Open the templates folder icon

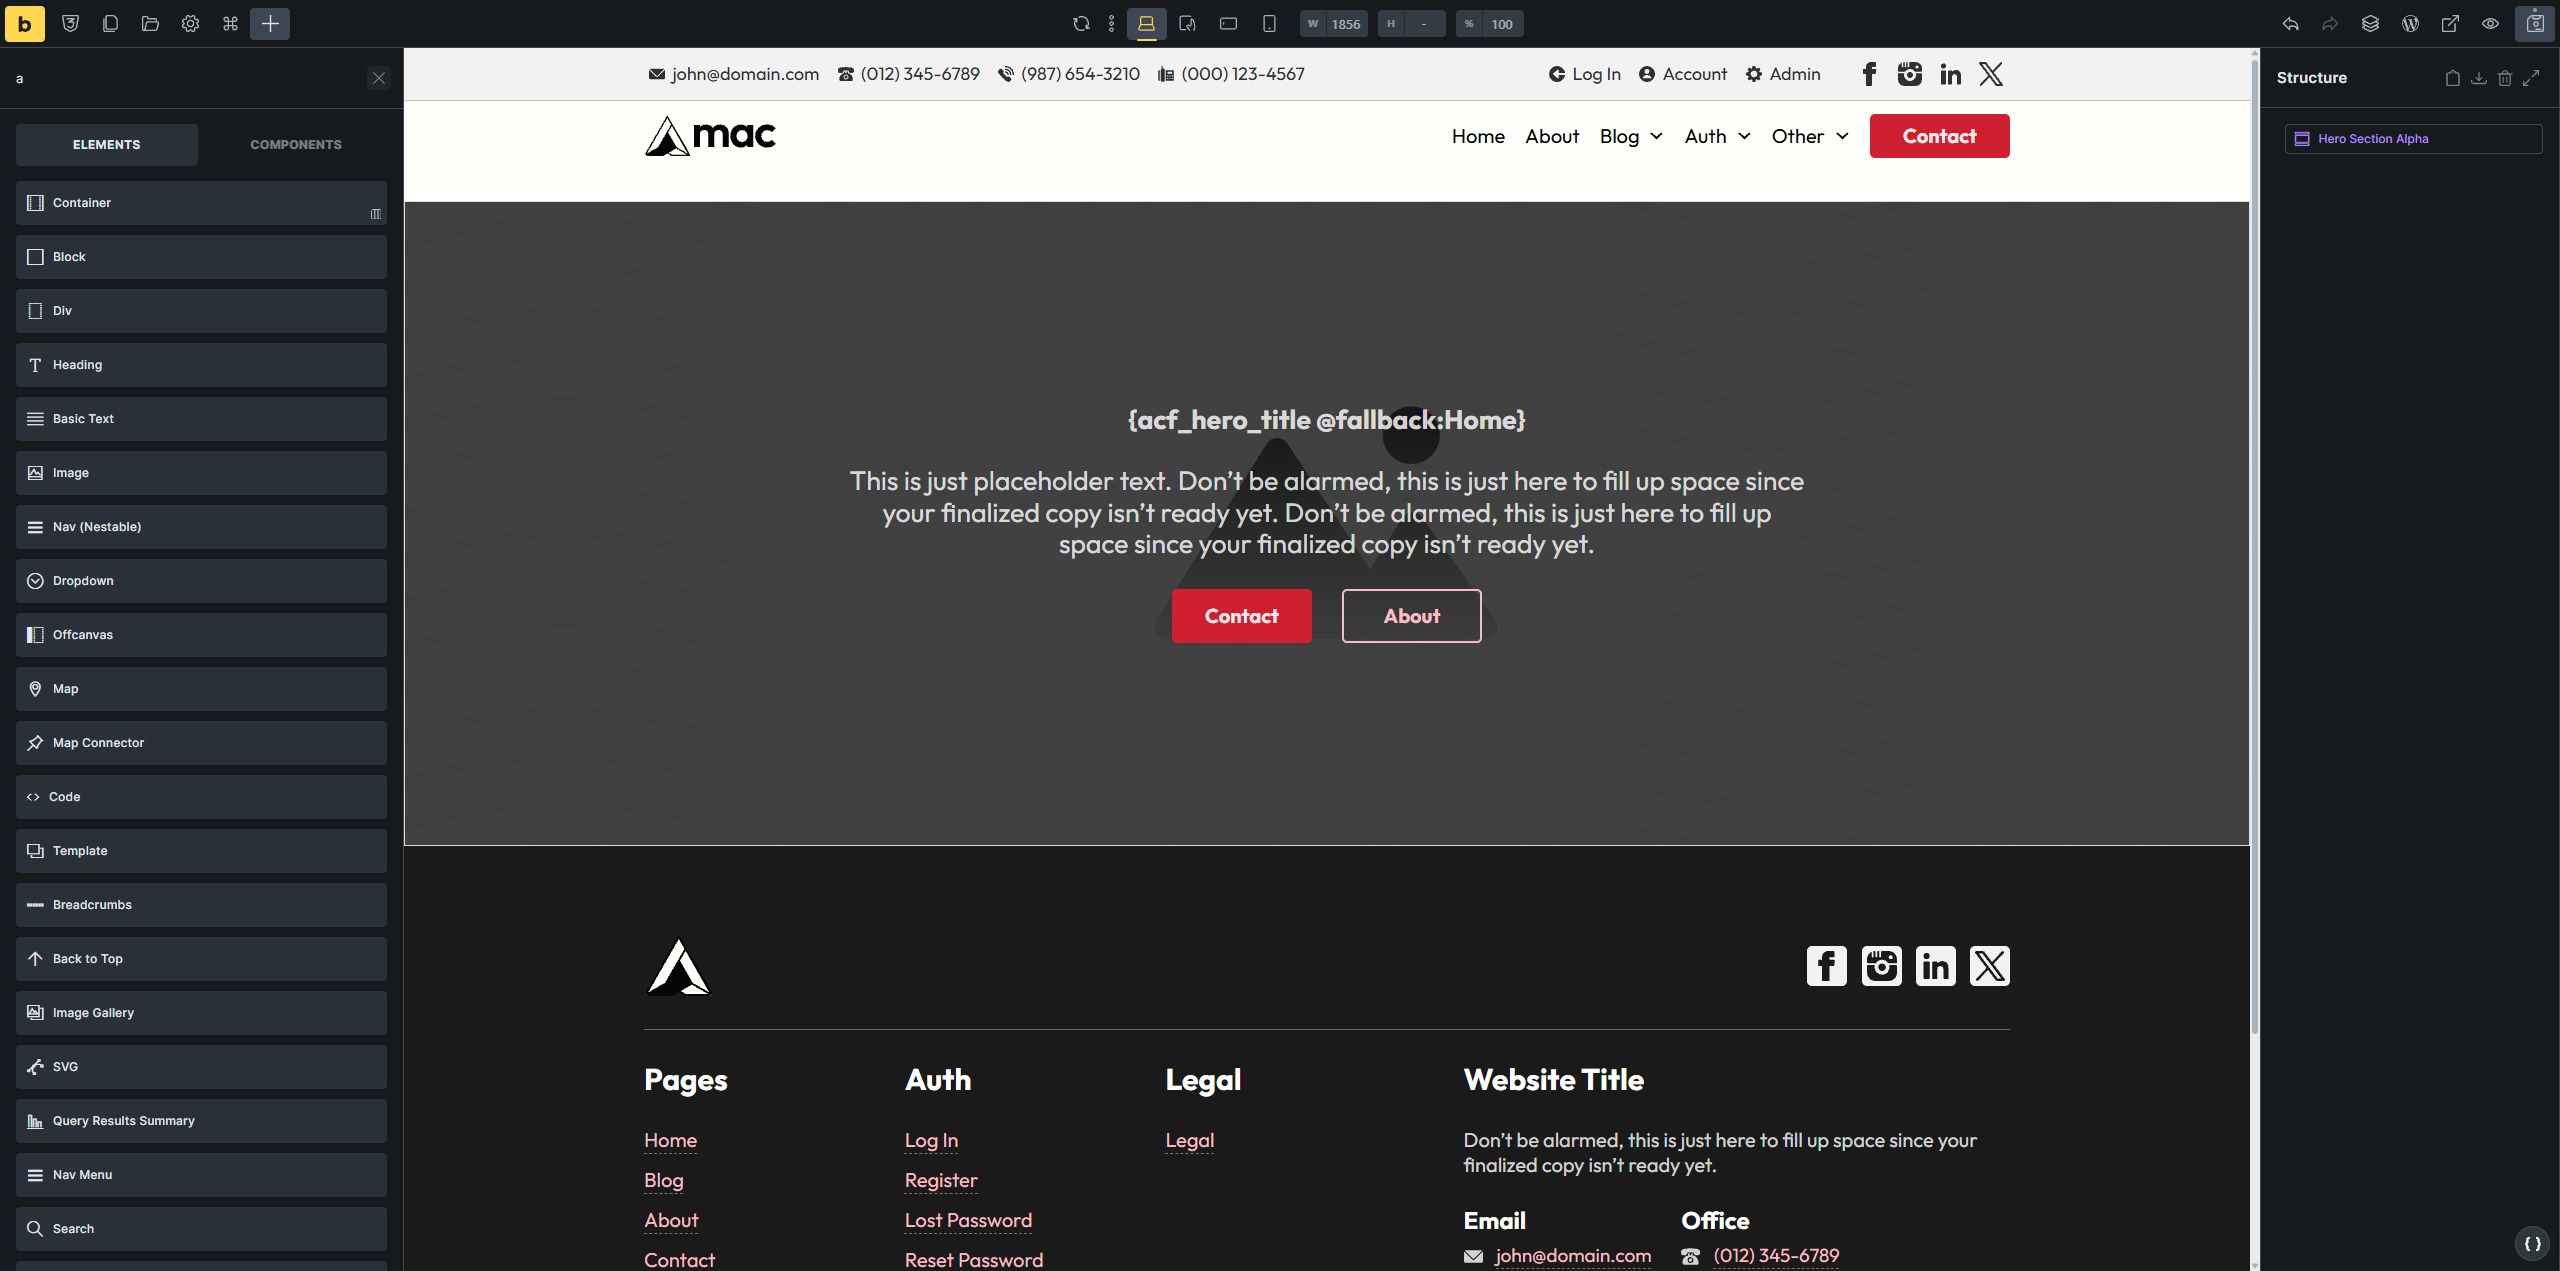tap(150, 24)
